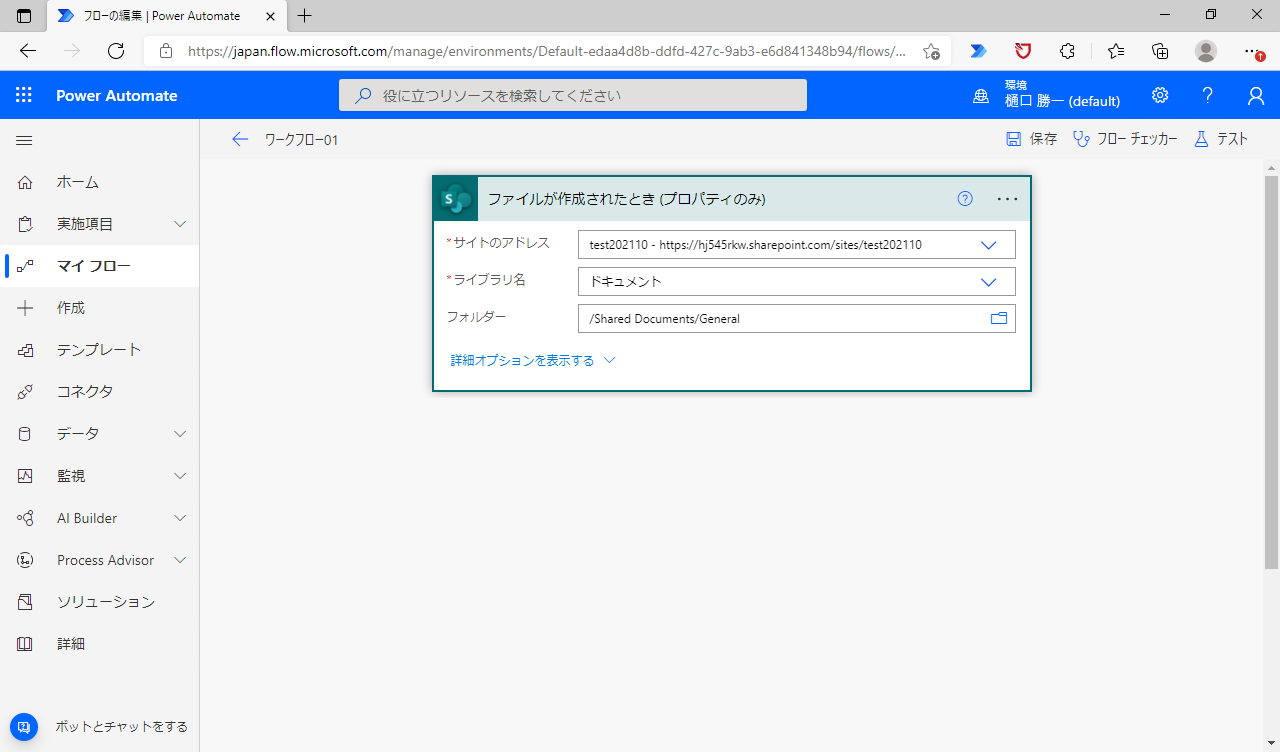
Task: Click the テンプレート icon in sidebar
Action: tap(25, 350)
